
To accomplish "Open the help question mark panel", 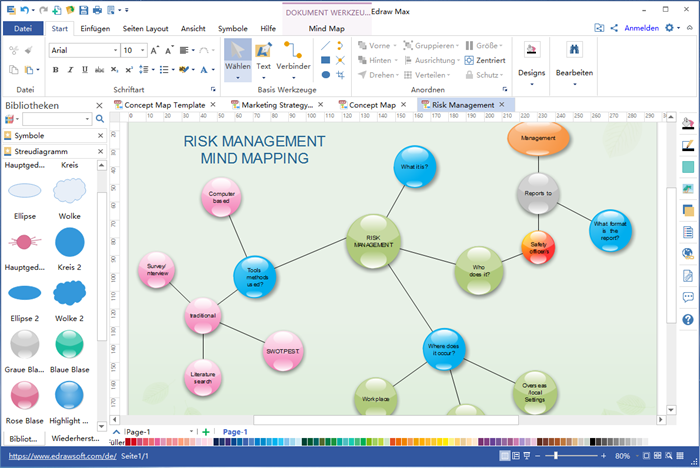I will tap(688, 319).
